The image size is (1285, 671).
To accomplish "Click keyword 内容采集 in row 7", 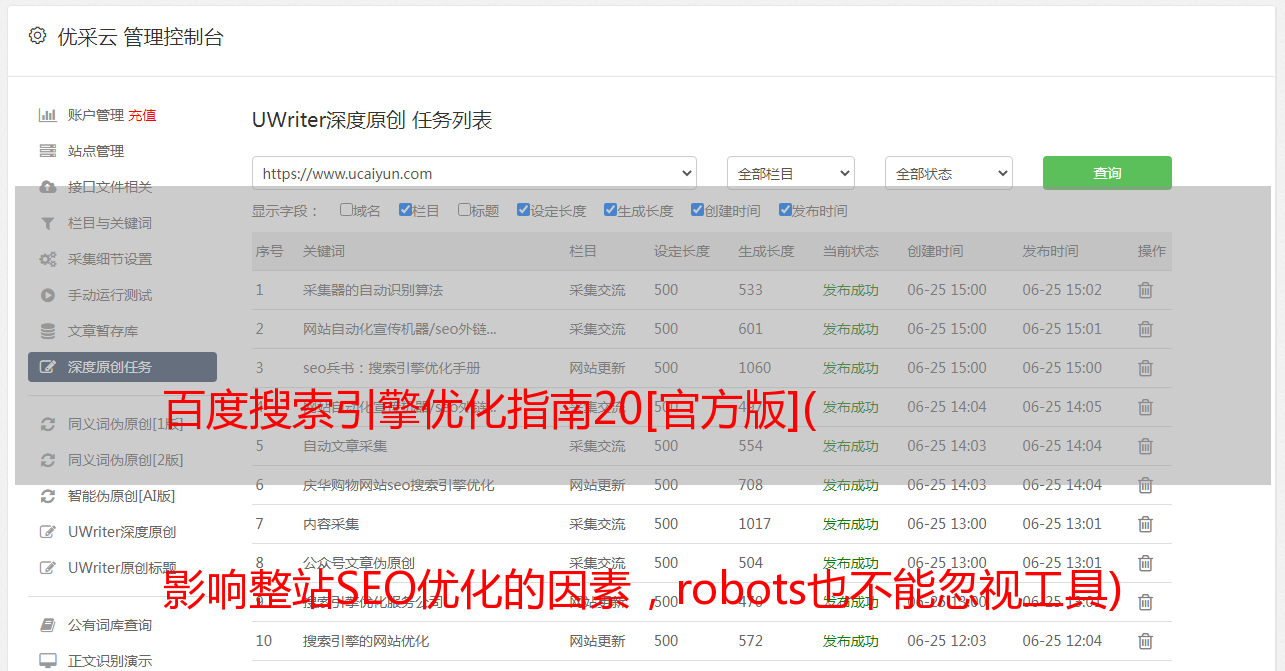I will 331,524.
